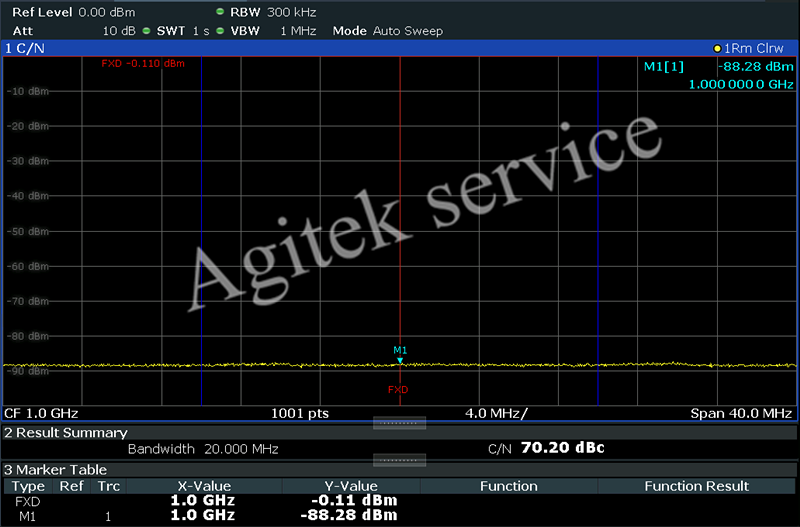Click the Ref column header
The height and width of the screenshot is (527, 800).
[71, 486]
